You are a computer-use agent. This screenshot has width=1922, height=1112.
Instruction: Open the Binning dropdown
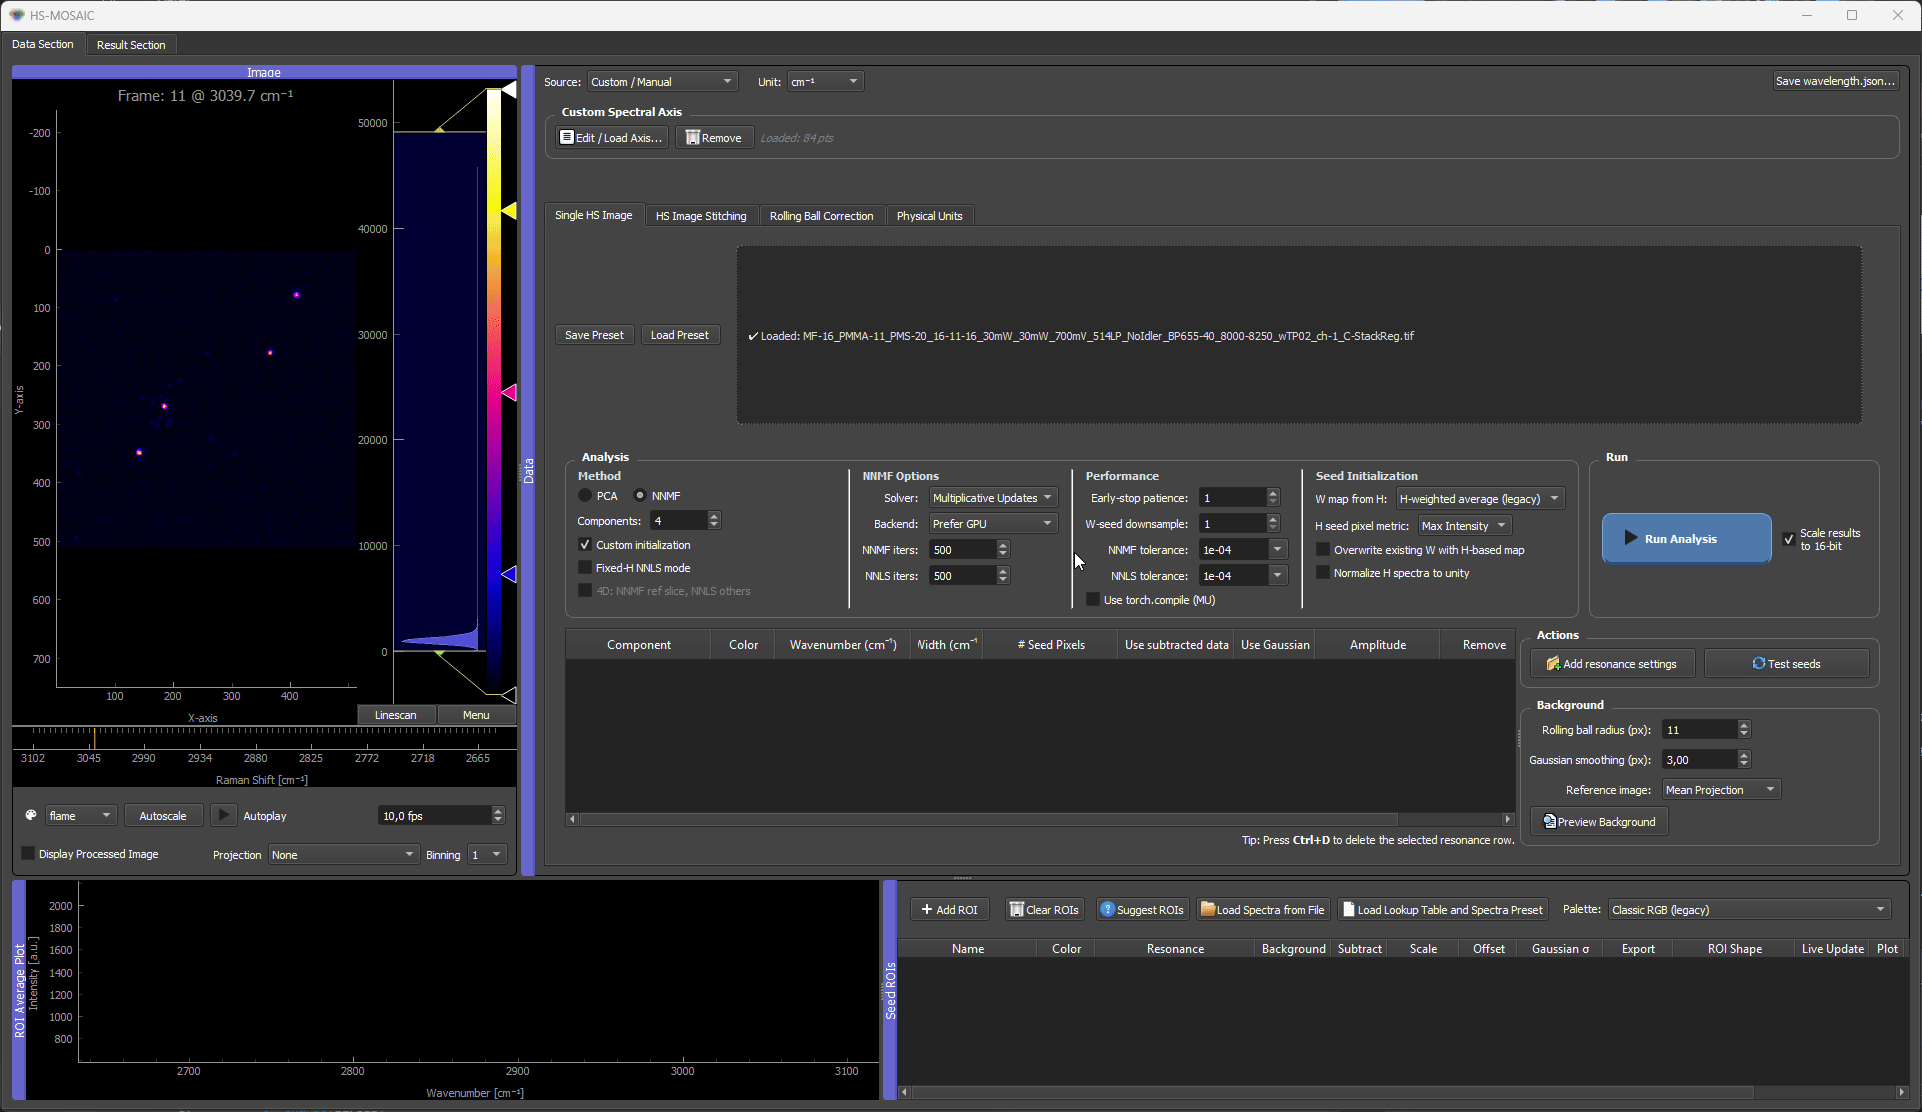(x=487, y=855)
